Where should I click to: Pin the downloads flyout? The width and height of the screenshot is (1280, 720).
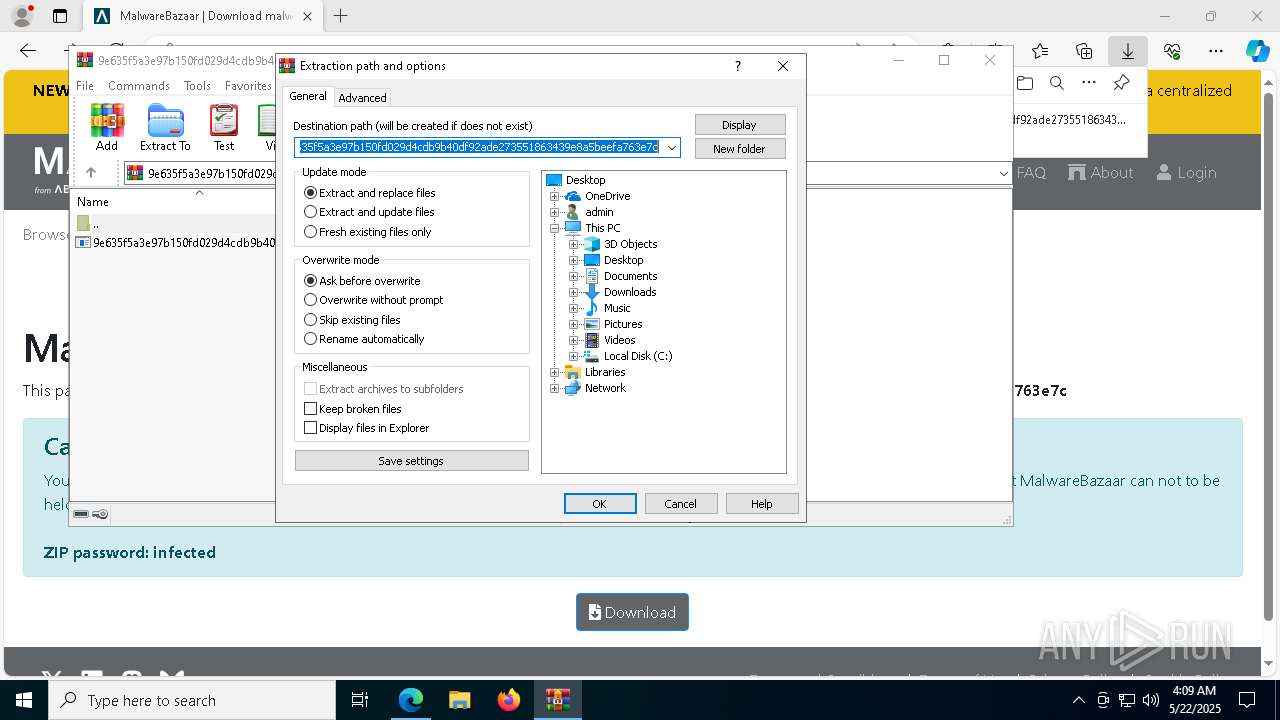1121,83
